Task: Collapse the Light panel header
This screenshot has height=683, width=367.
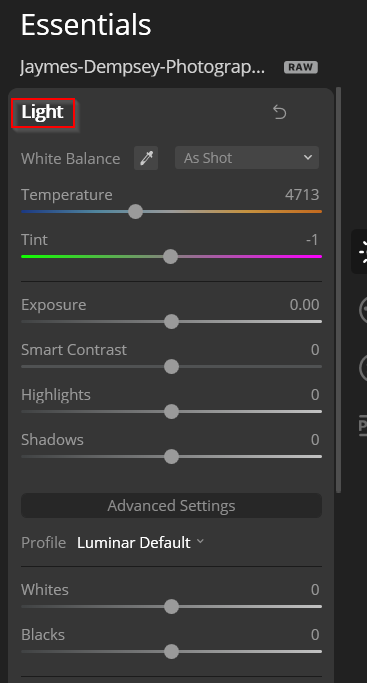Action: [x=43, y=112]
